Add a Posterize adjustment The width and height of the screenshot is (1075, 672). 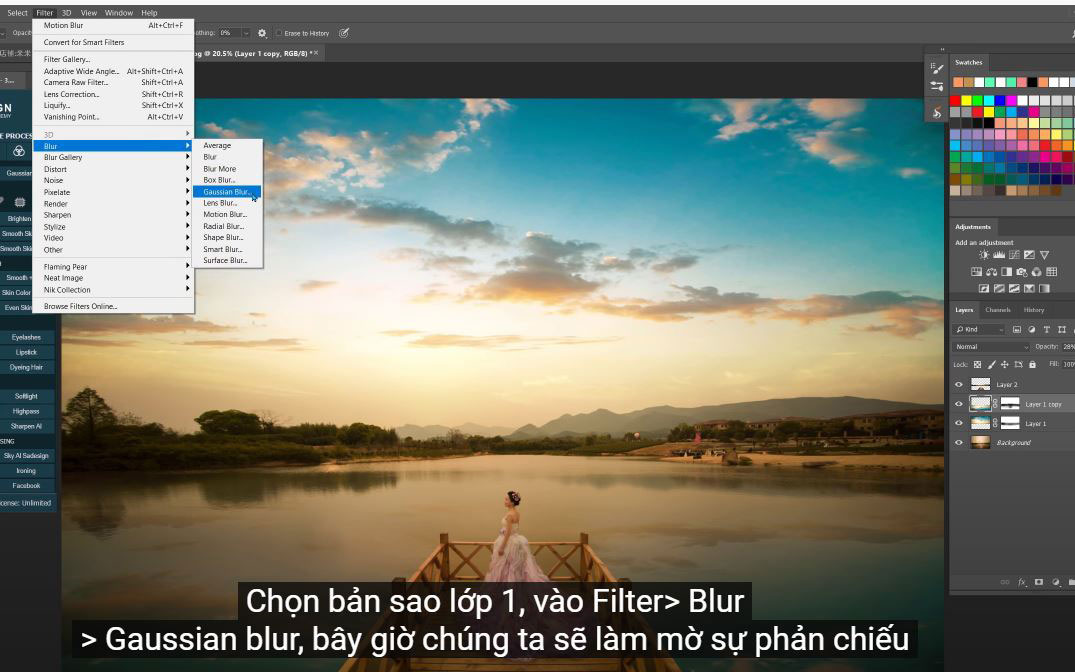pos(999,289)
